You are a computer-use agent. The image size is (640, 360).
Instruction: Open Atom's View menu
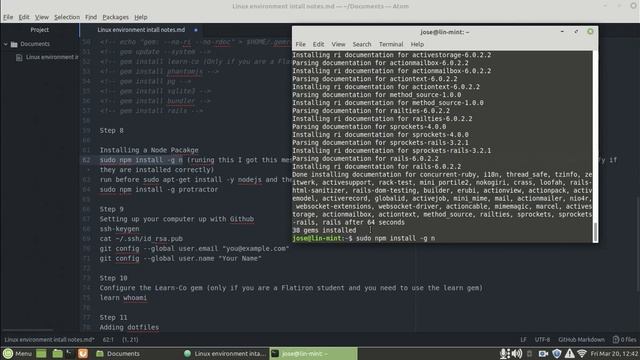click(42, 17)
